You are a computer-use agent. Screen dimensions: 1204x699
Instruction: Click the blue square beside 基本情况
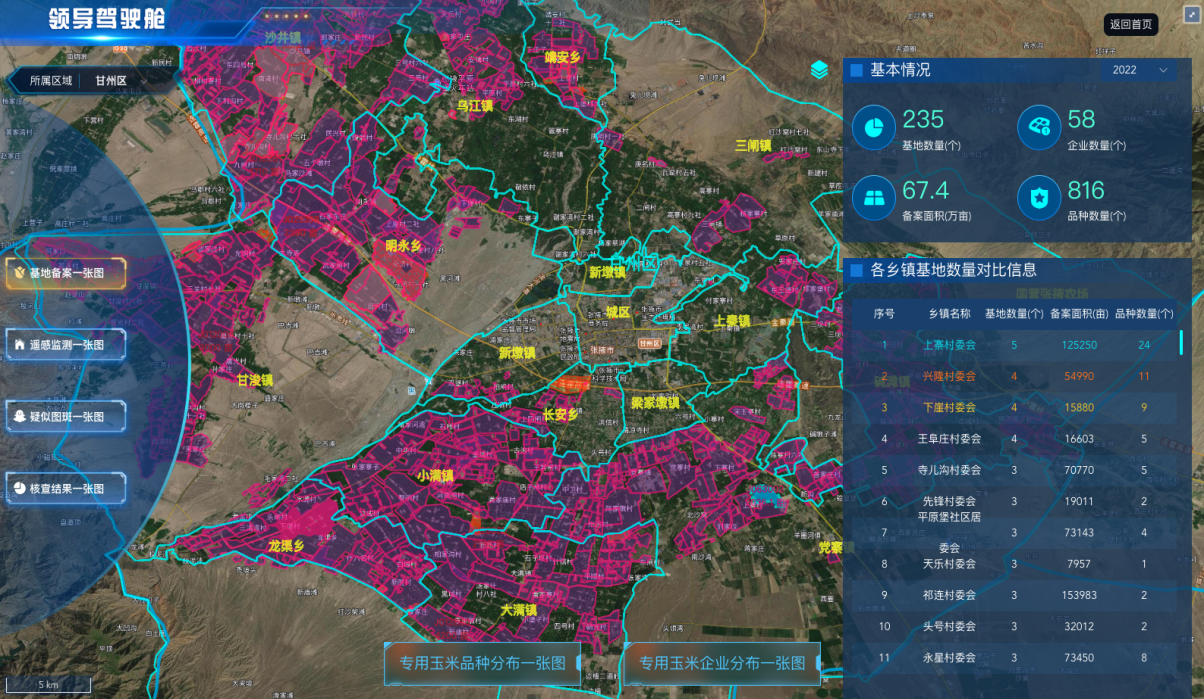tap(856, 70)
